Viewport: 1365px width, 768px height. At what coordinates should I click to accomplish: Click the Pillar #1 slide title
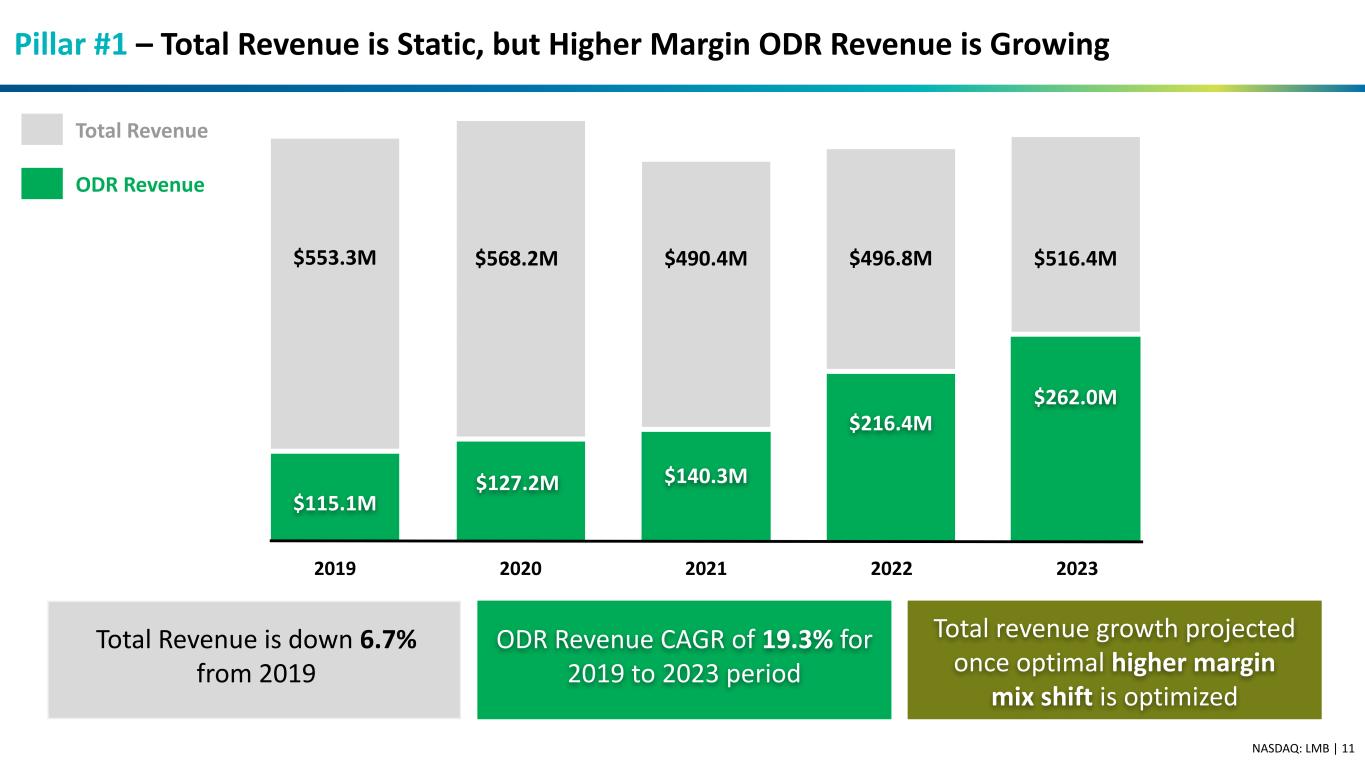560,45
